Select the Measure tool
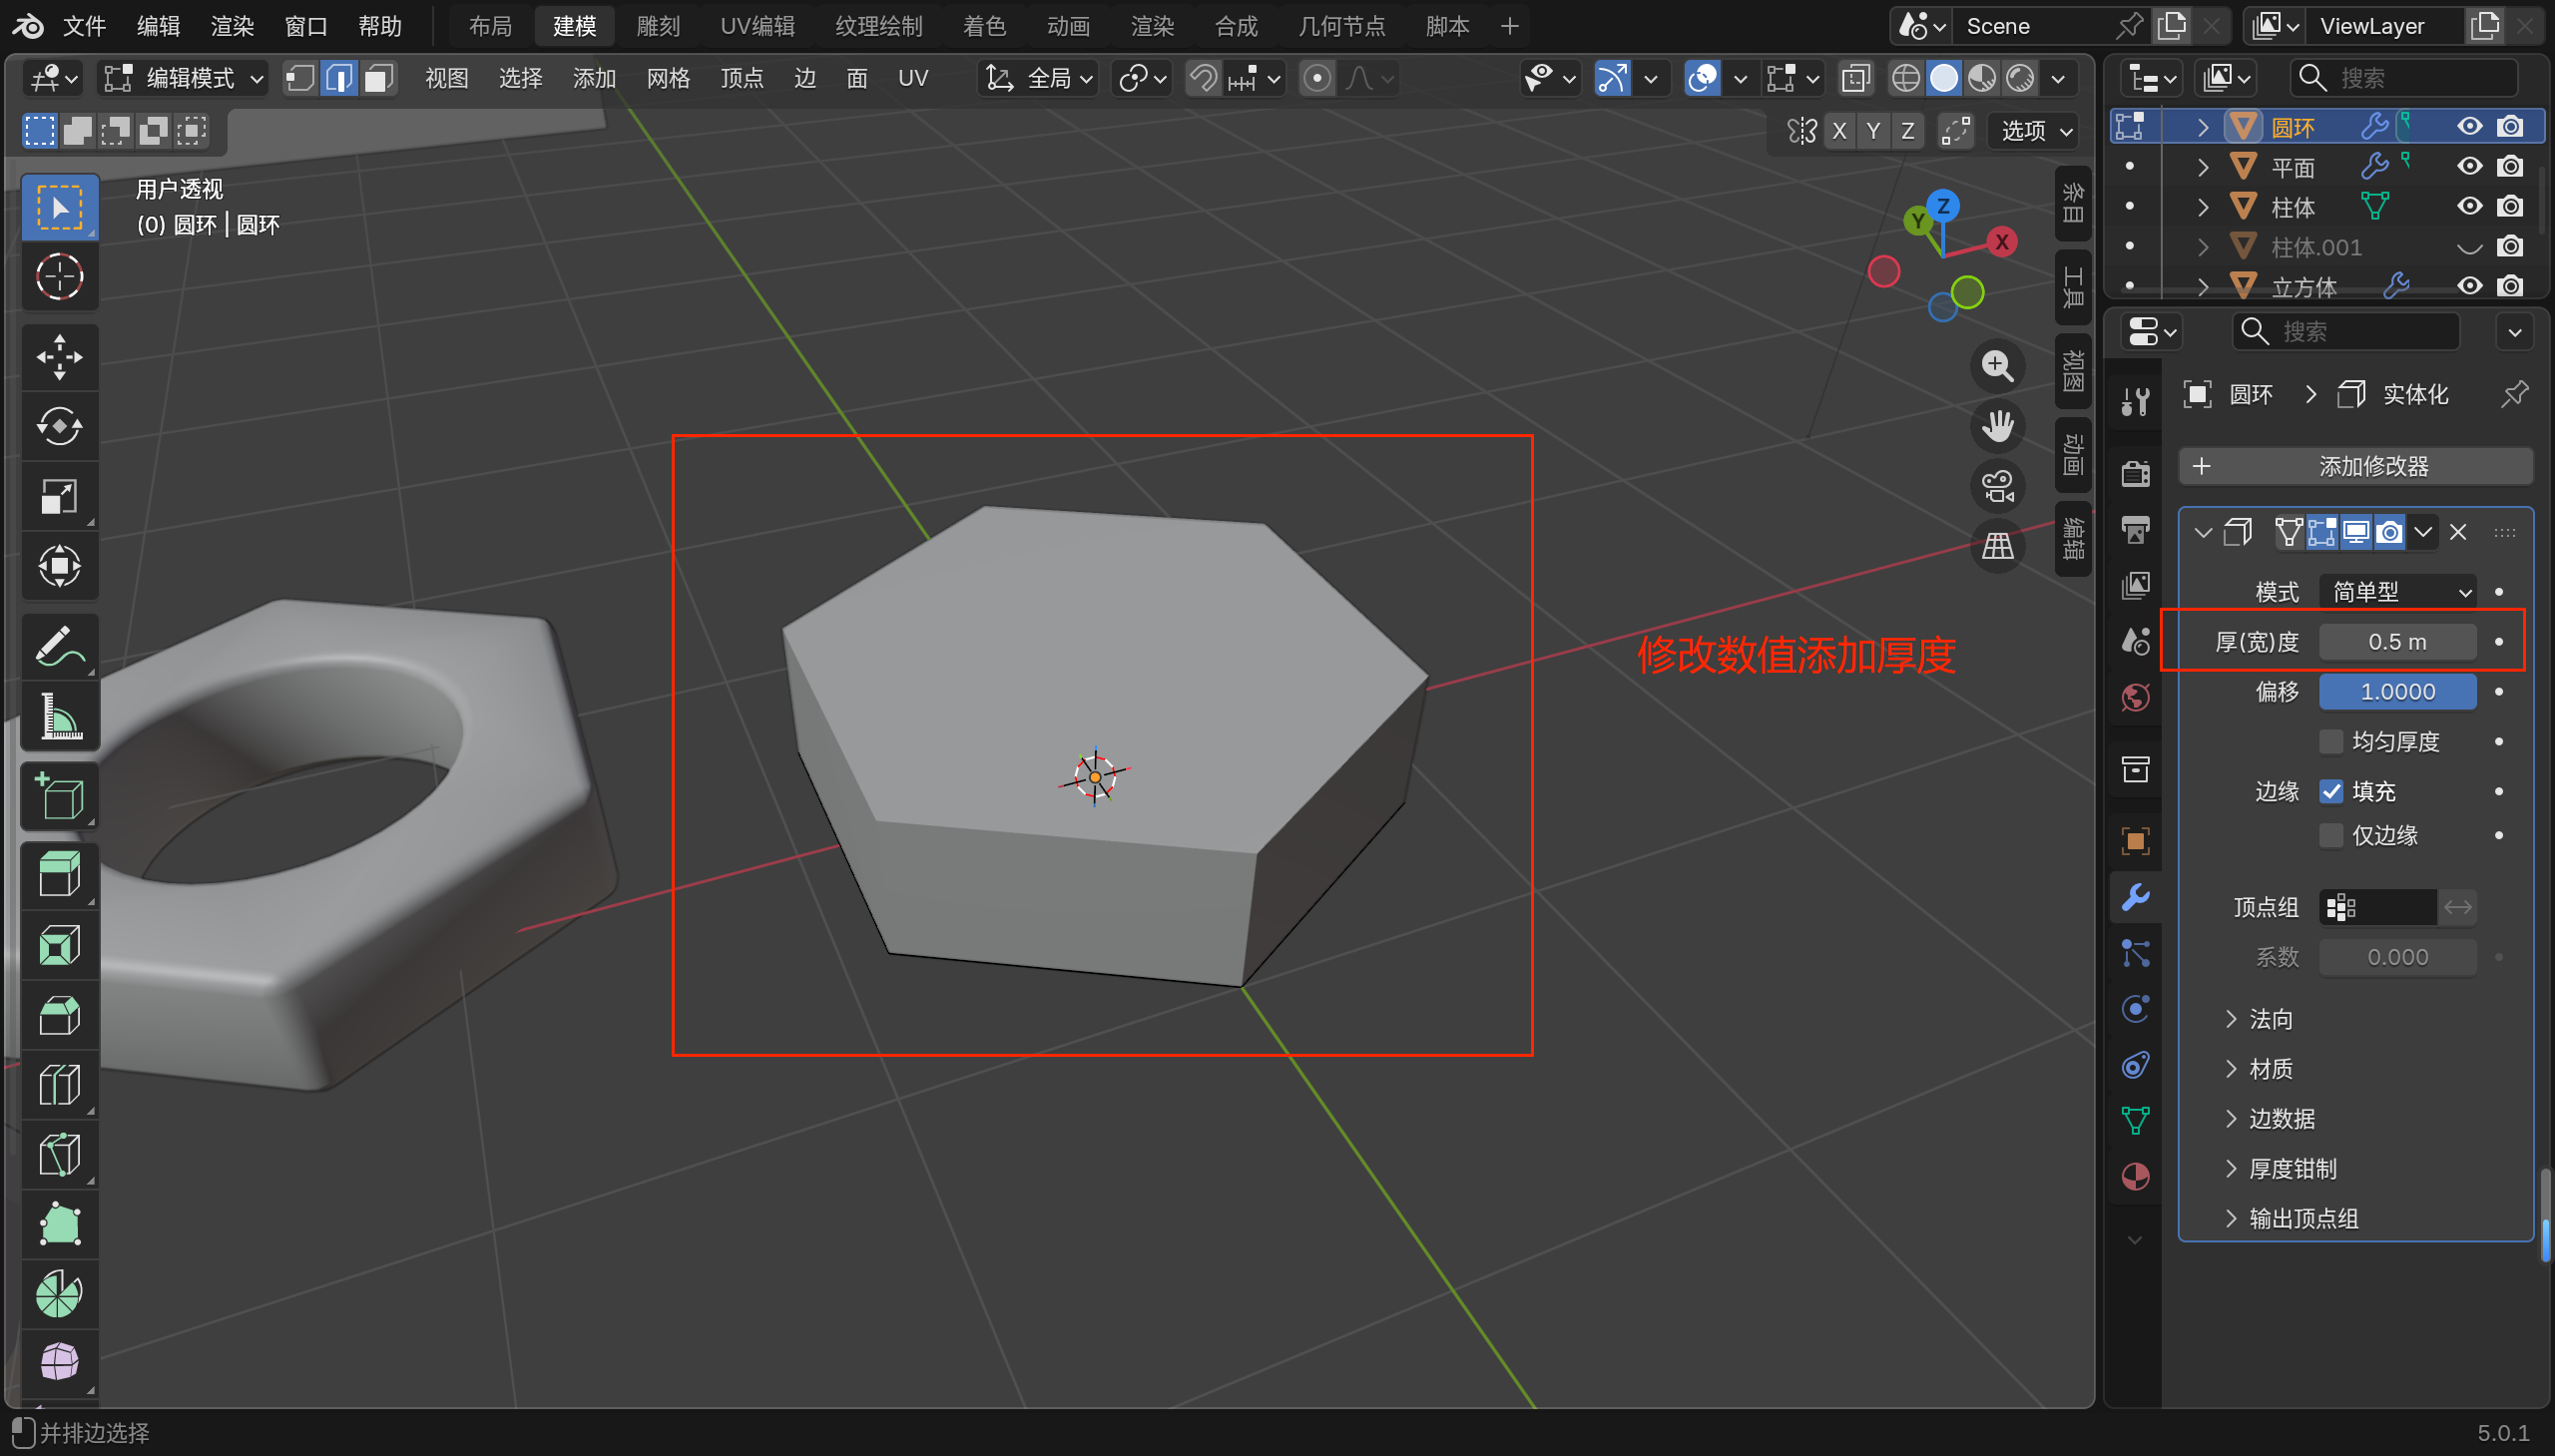This screenshot has height=1456, width=2555. point(59,717)
